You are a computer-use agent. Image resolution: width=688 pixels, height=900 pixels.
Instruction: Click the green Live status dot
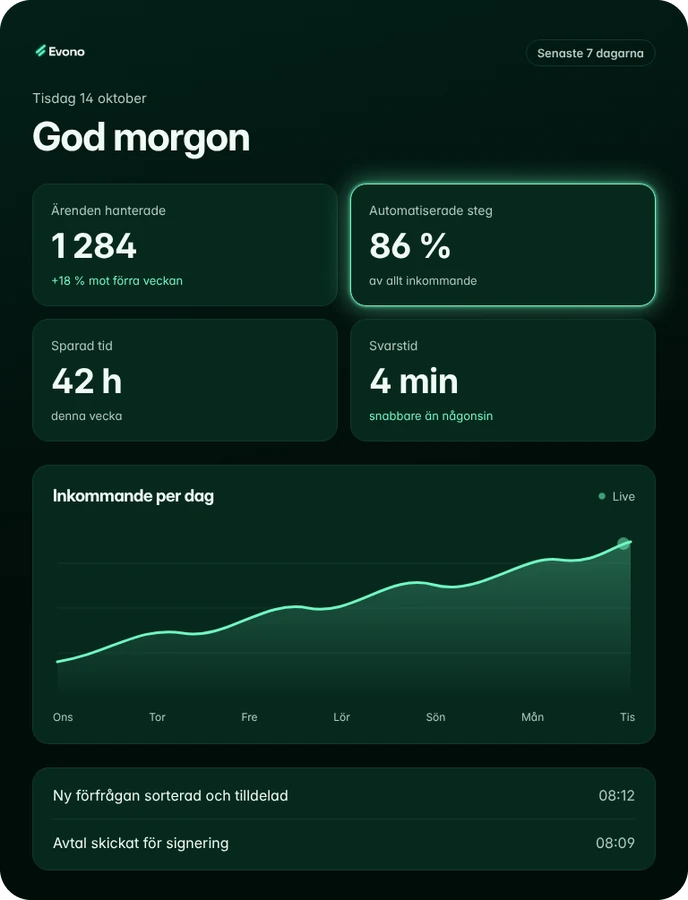point(601,496)
